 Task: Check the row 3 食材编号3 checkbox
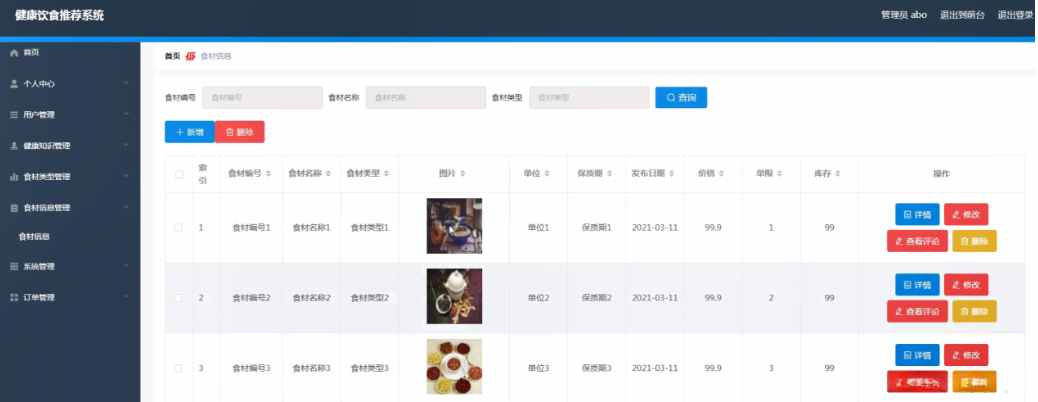click(x=178, y=368)
